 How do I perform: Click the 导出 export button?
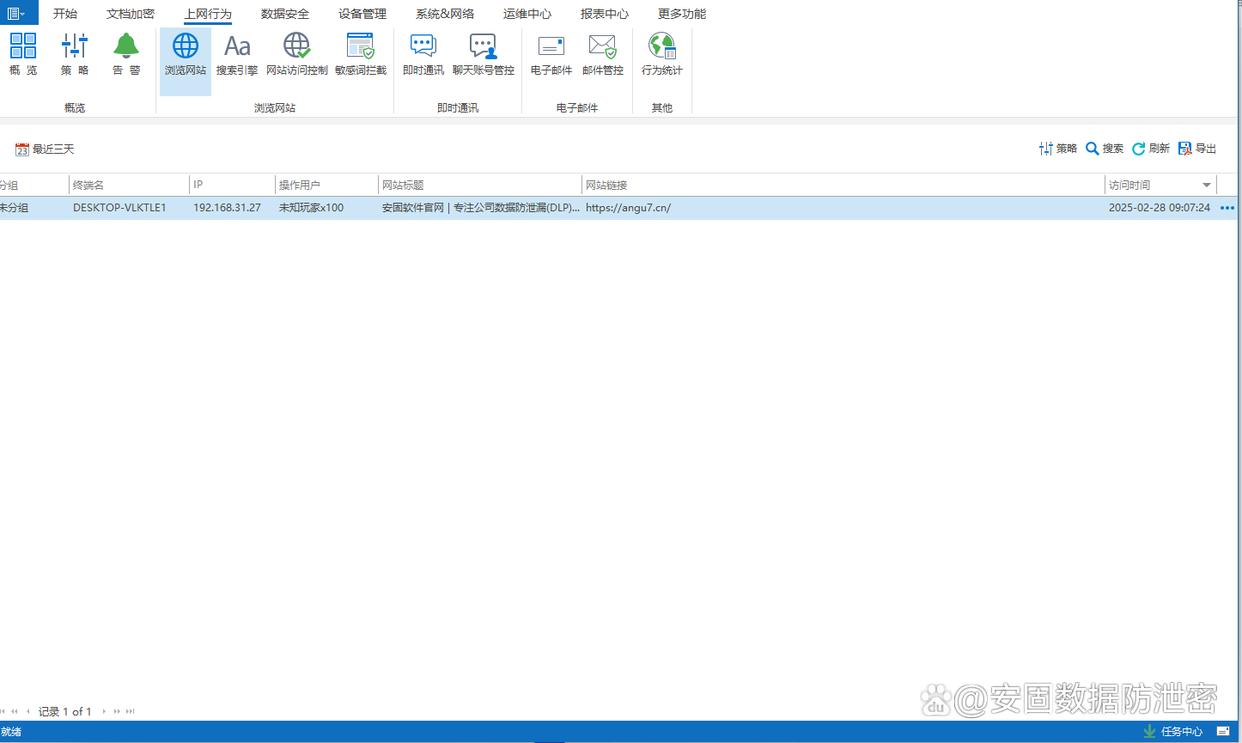click(1197, 148)
